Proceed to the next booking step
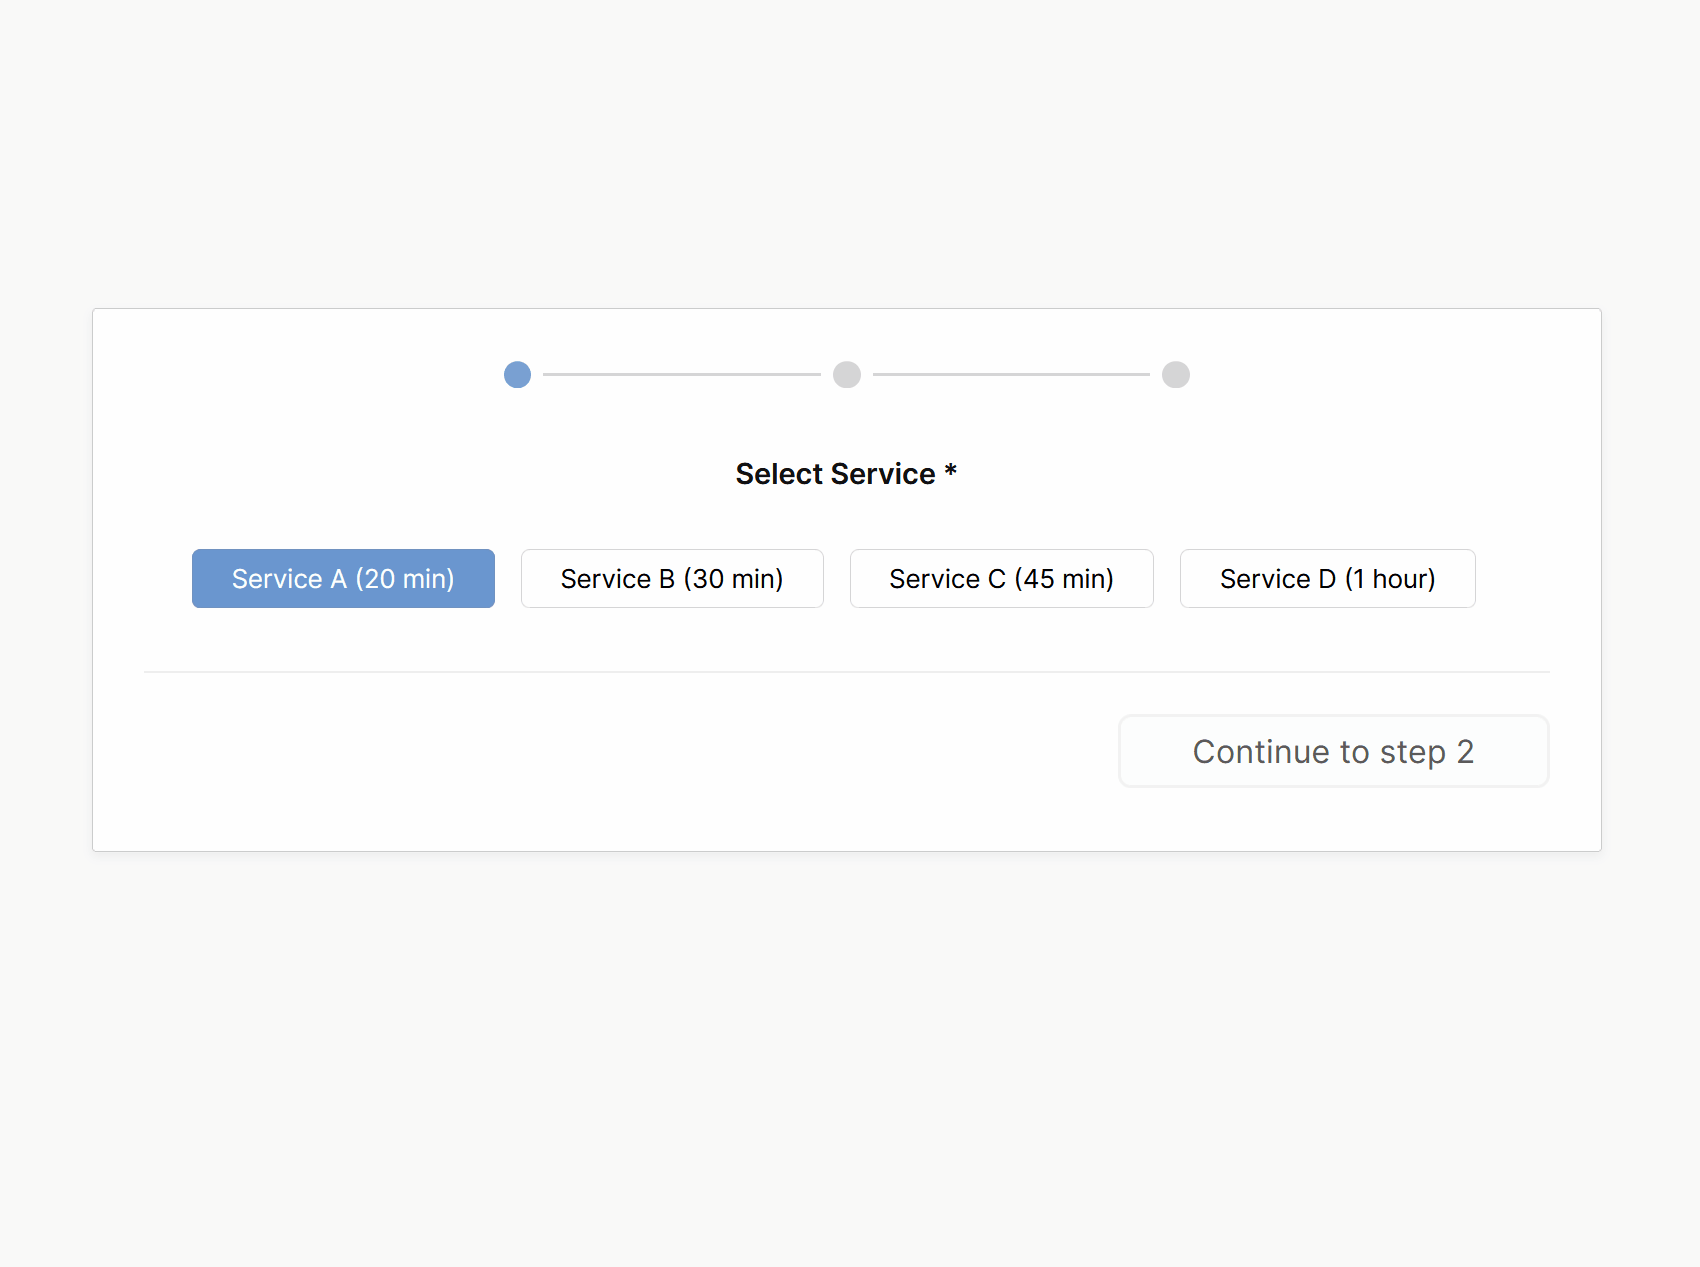1700x1267 pixels. tap(1333, 751)
